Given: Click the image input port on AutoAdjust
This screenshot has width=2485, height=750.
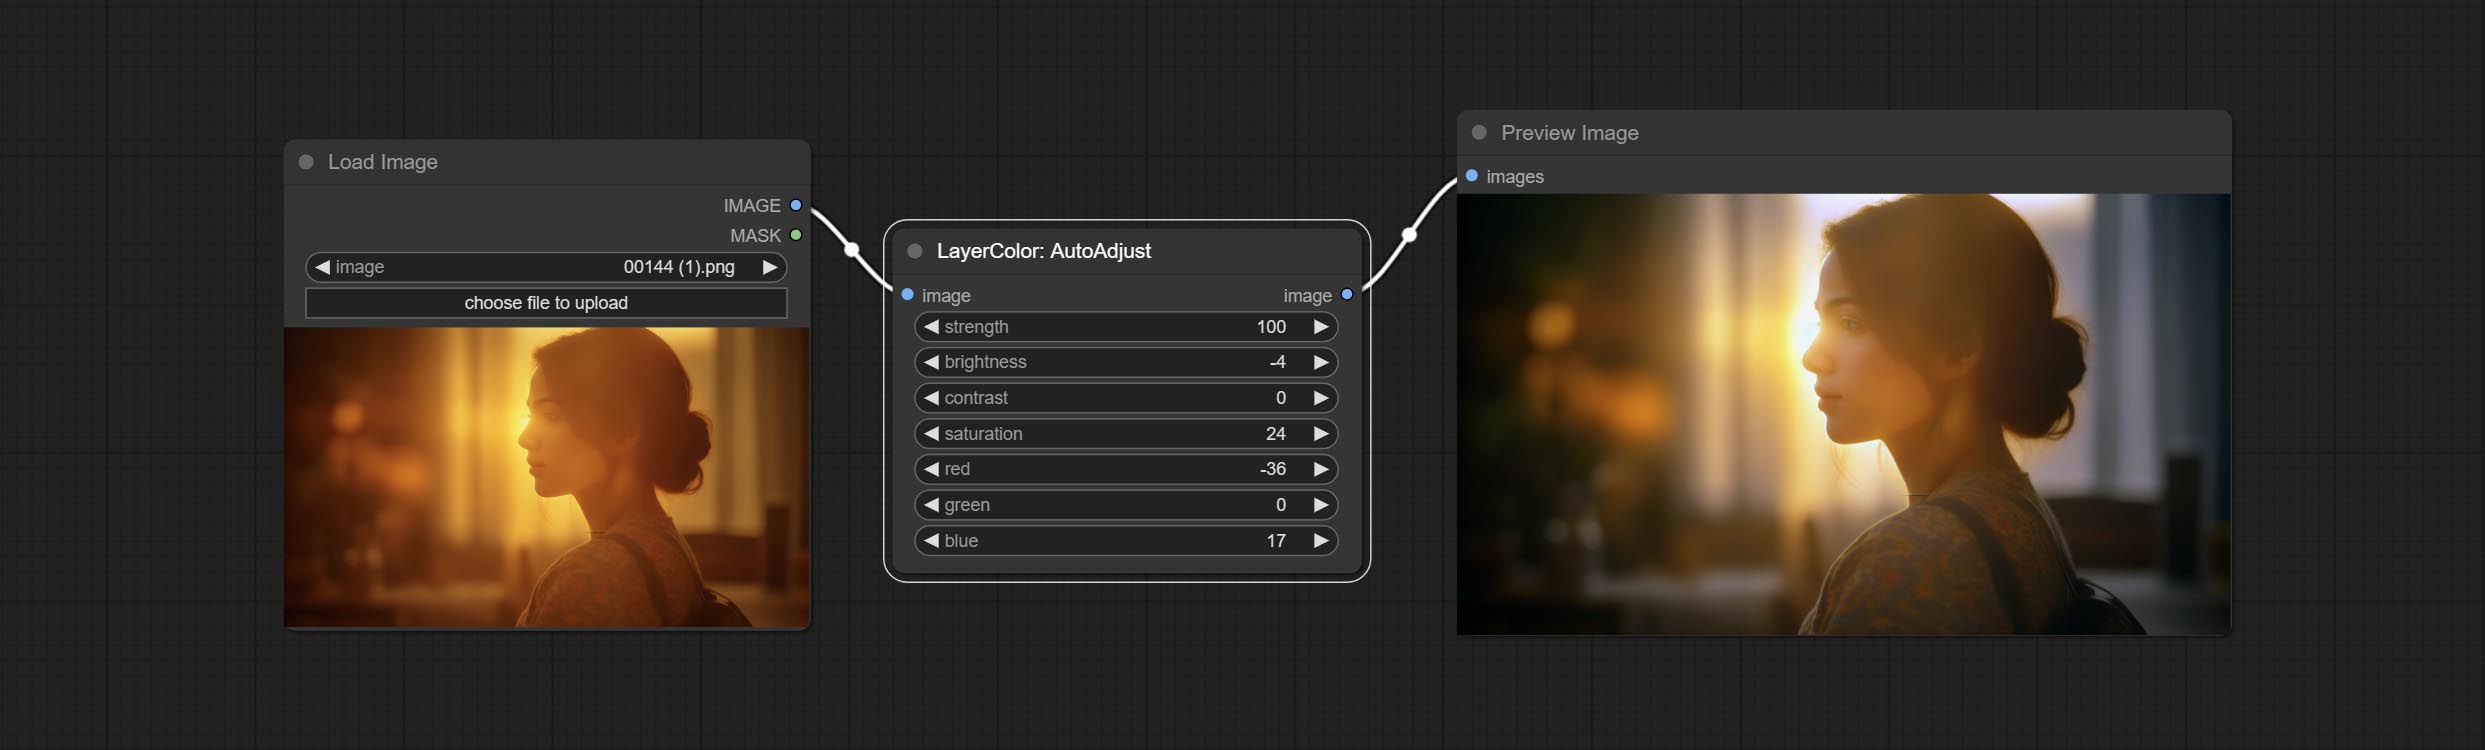Looking at the screenshot, I should click(907, 295).
